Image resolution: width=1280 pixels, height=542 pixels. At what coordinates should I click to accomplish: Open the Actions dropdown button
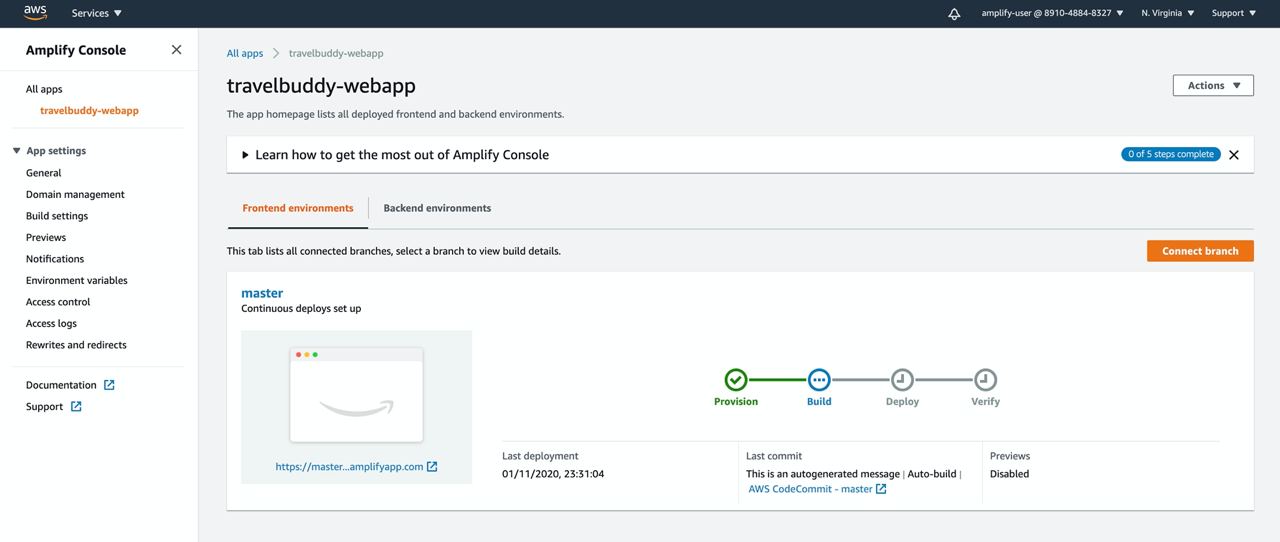pyautogui.click(x=1213, y=86)
